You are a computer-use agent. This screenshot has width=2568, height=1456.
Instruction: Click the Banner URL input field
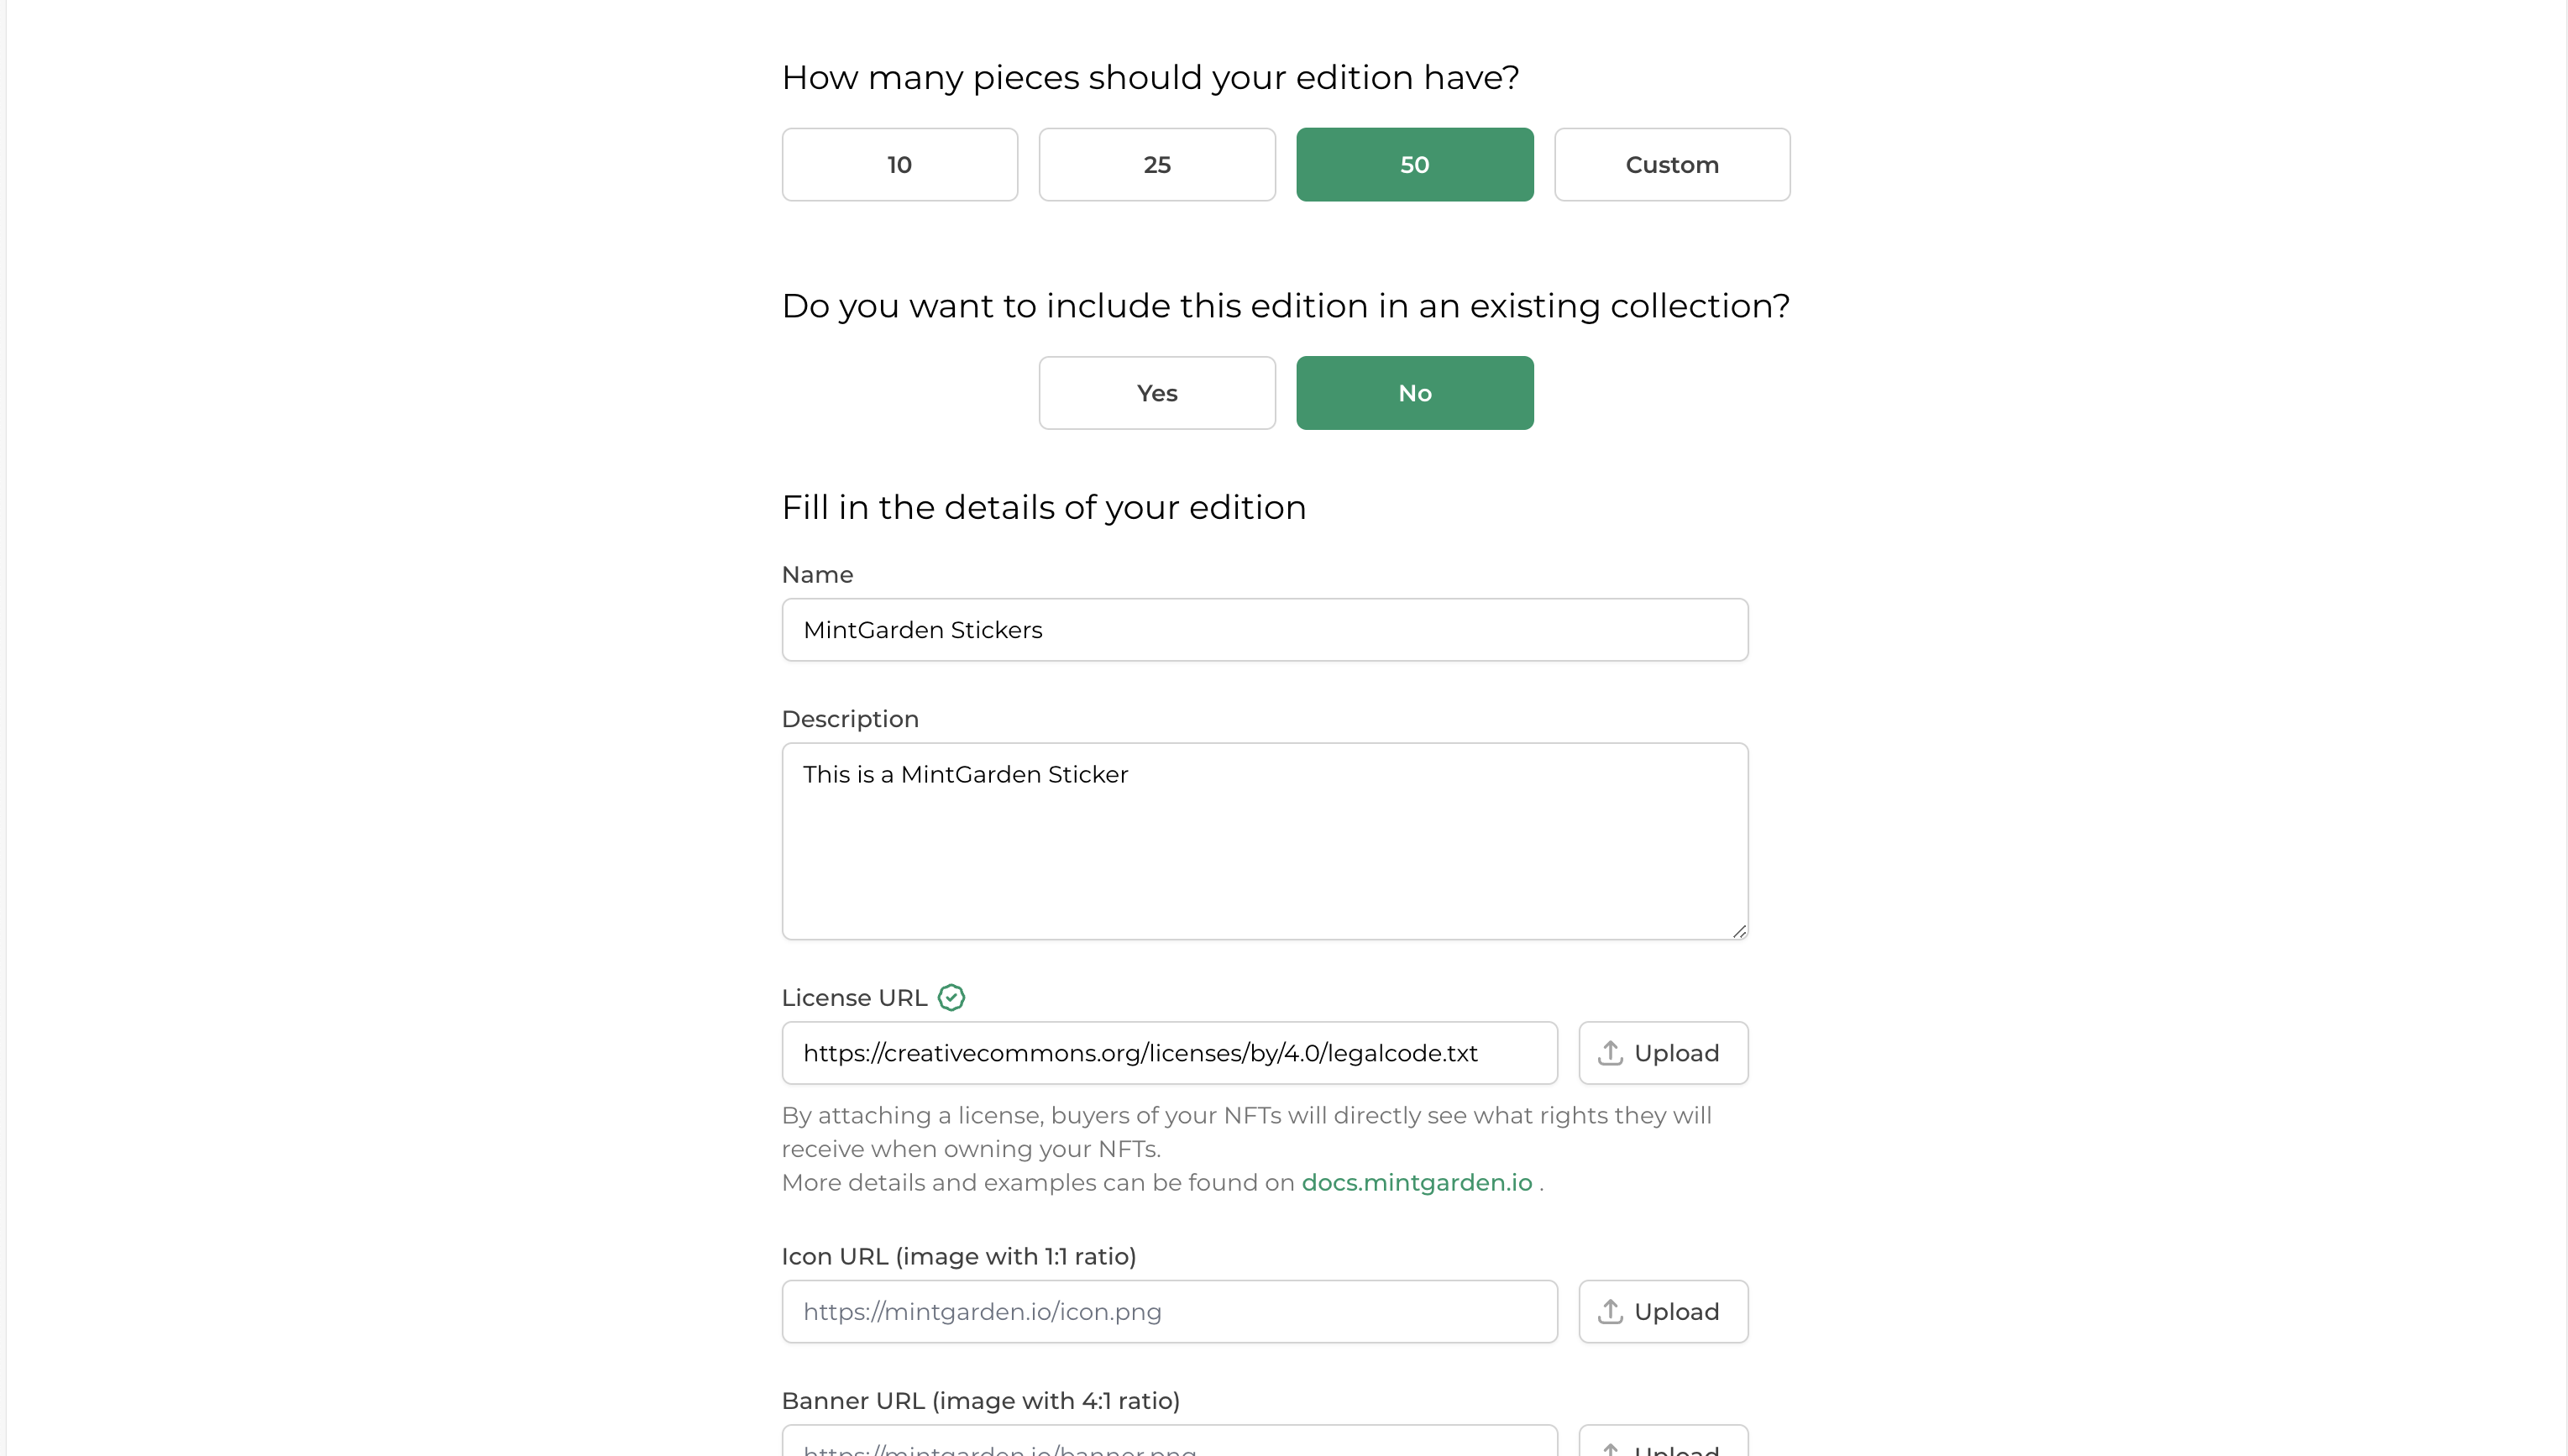point(1169,1445)
